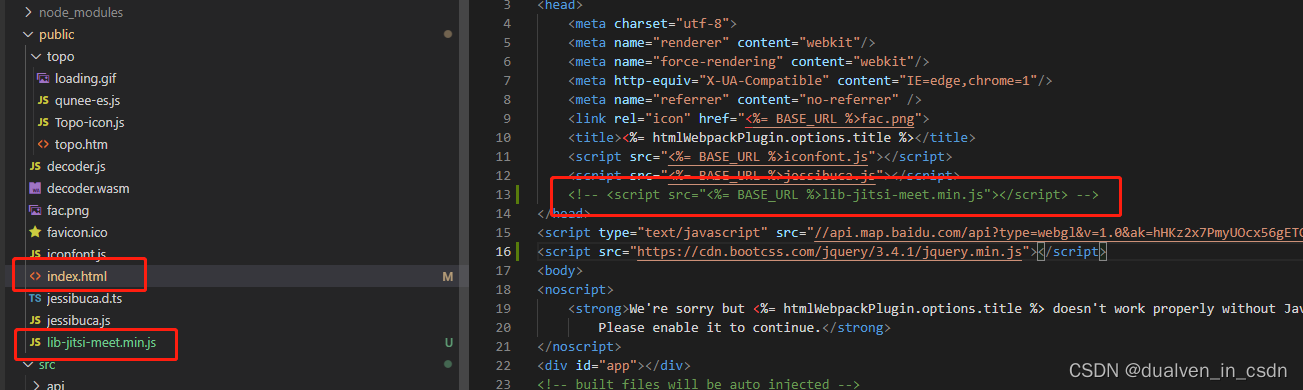Open lib-jitsi-meet.min.js file

(101, 343)
